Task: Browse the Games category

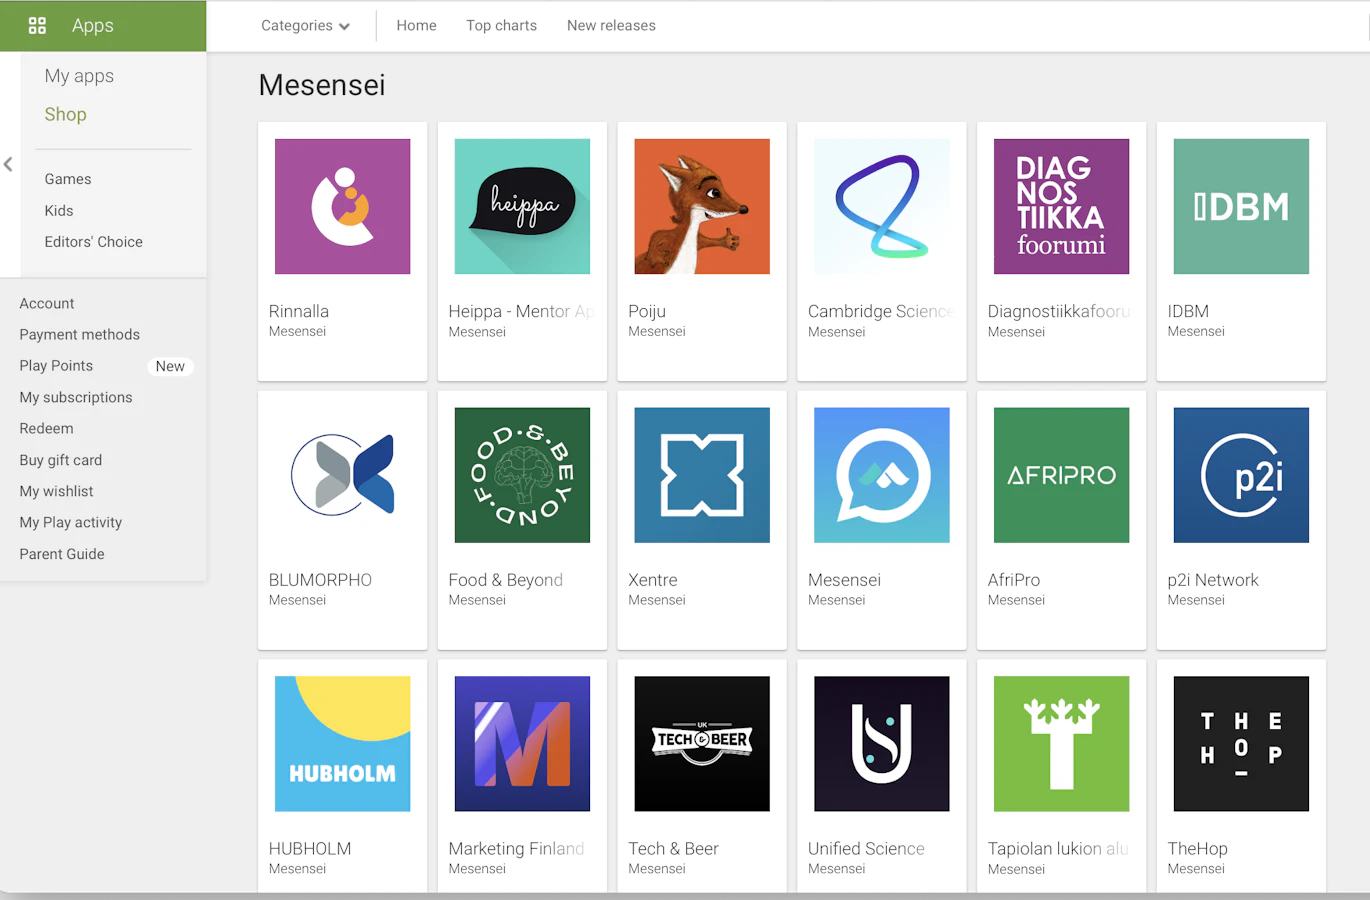Action: point(68,179)
